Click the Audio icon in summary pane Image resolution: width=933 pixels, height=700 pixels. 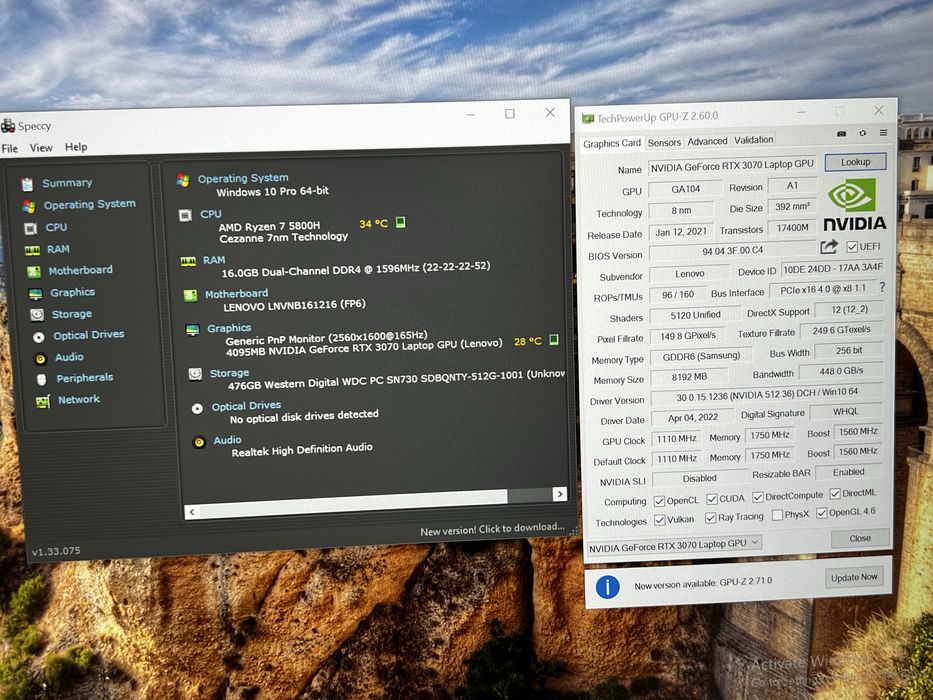coord(199,442)
